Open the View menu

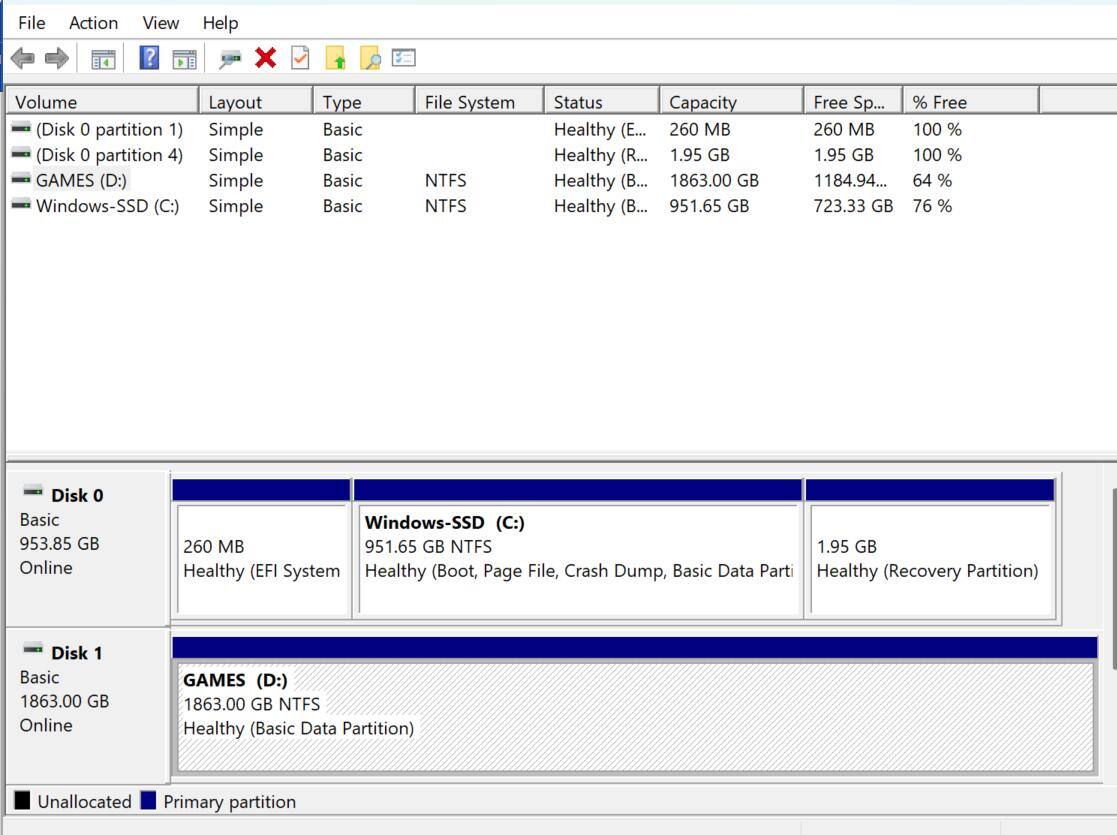point(160,22)
